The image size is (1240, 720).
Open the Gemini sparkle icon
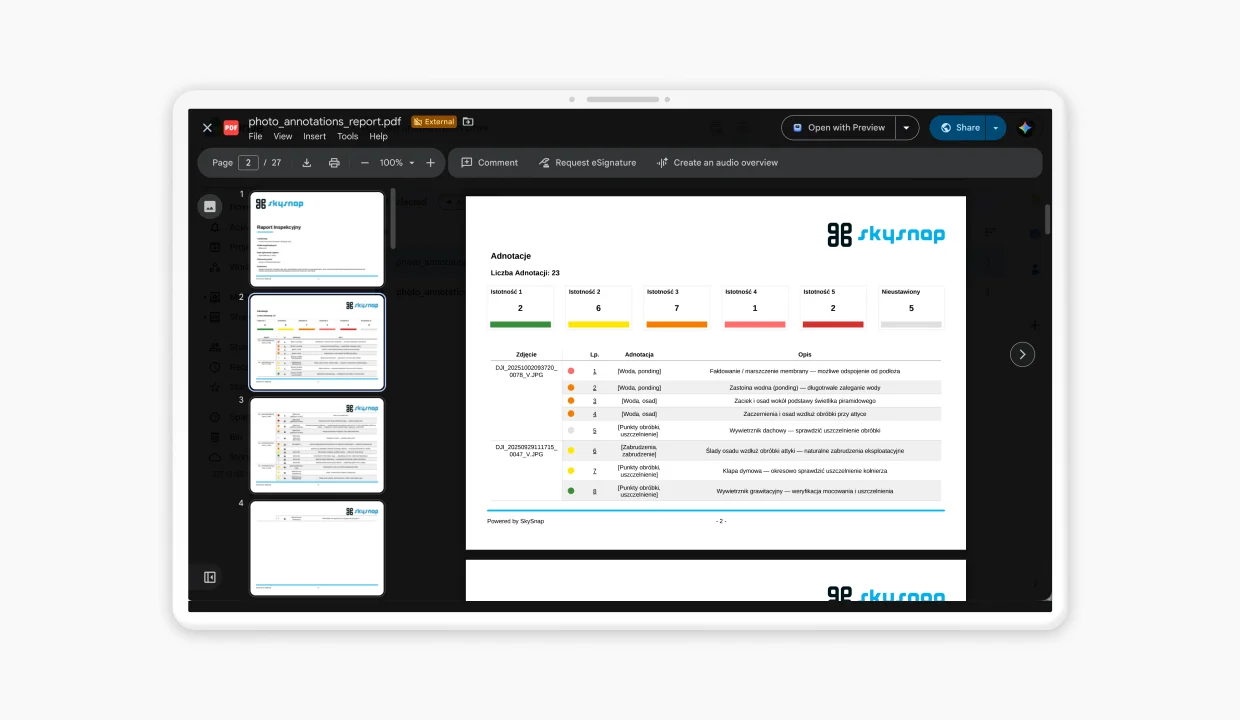point(1025,128)
